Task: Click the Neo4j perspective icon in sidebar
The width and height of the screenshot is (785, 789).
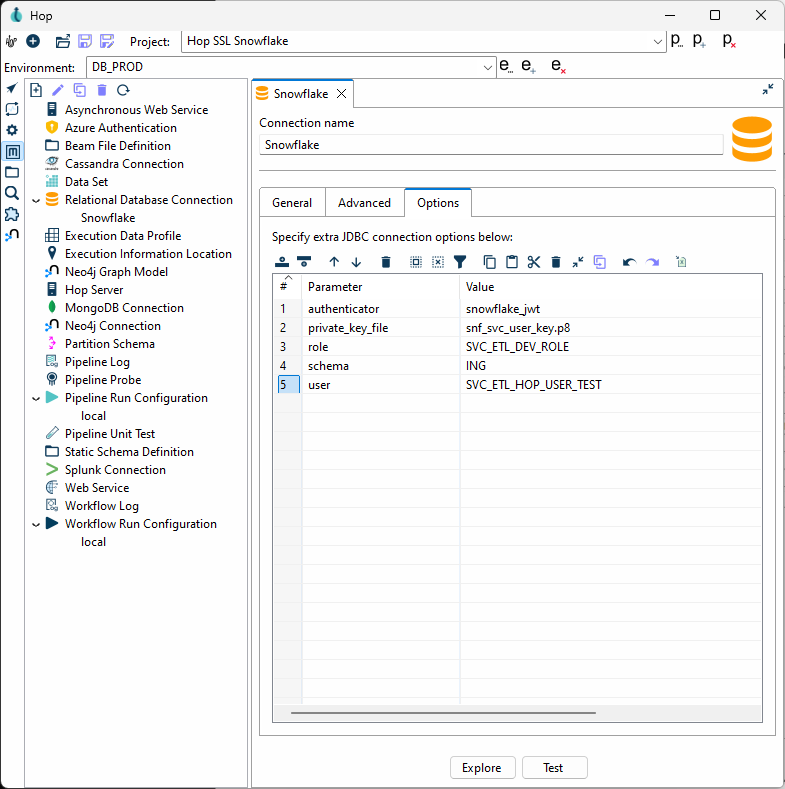Action: pos(12,235)
